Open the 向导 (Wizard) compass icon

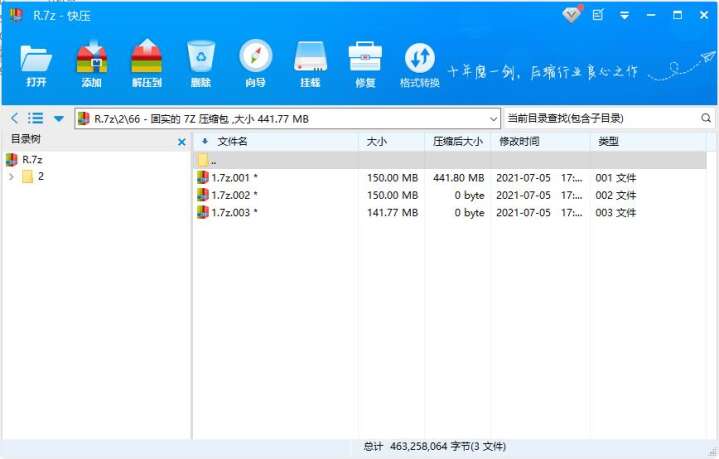tap(256, 62)
